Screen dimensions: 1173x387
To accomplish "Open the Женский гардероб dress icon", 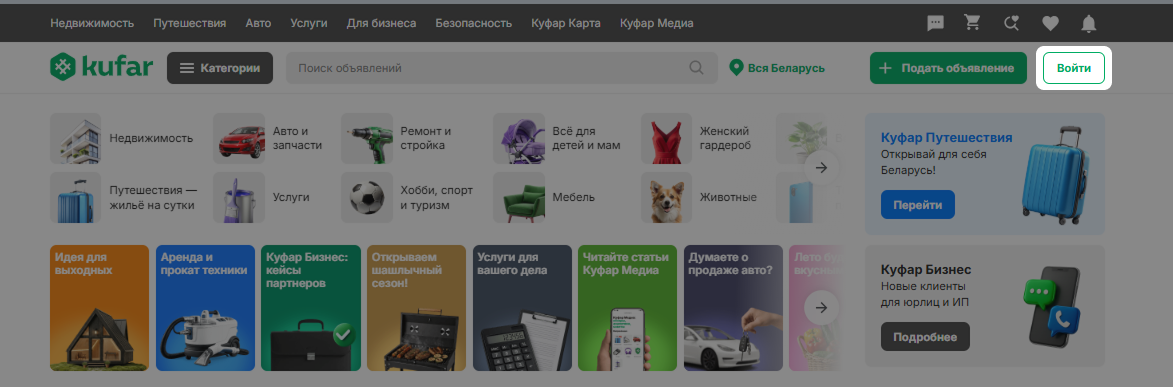I will click(667, 138).
